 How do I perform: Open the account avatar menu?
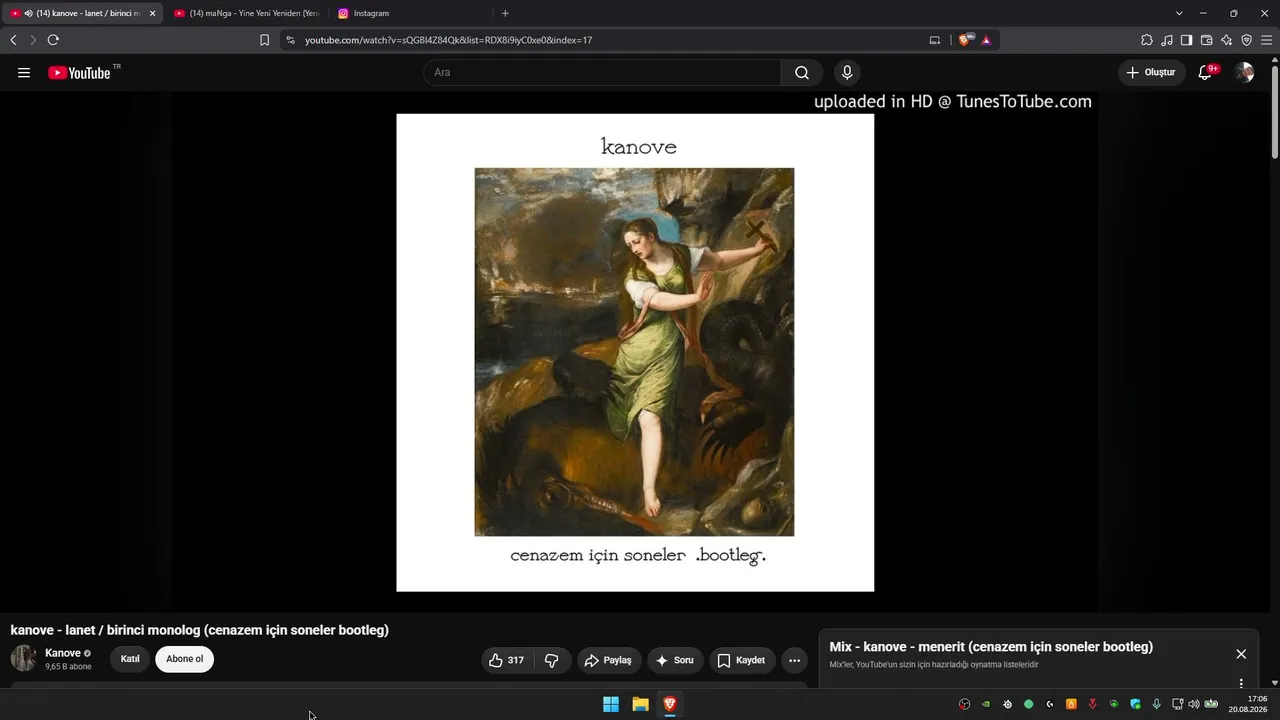(1244, 72)
